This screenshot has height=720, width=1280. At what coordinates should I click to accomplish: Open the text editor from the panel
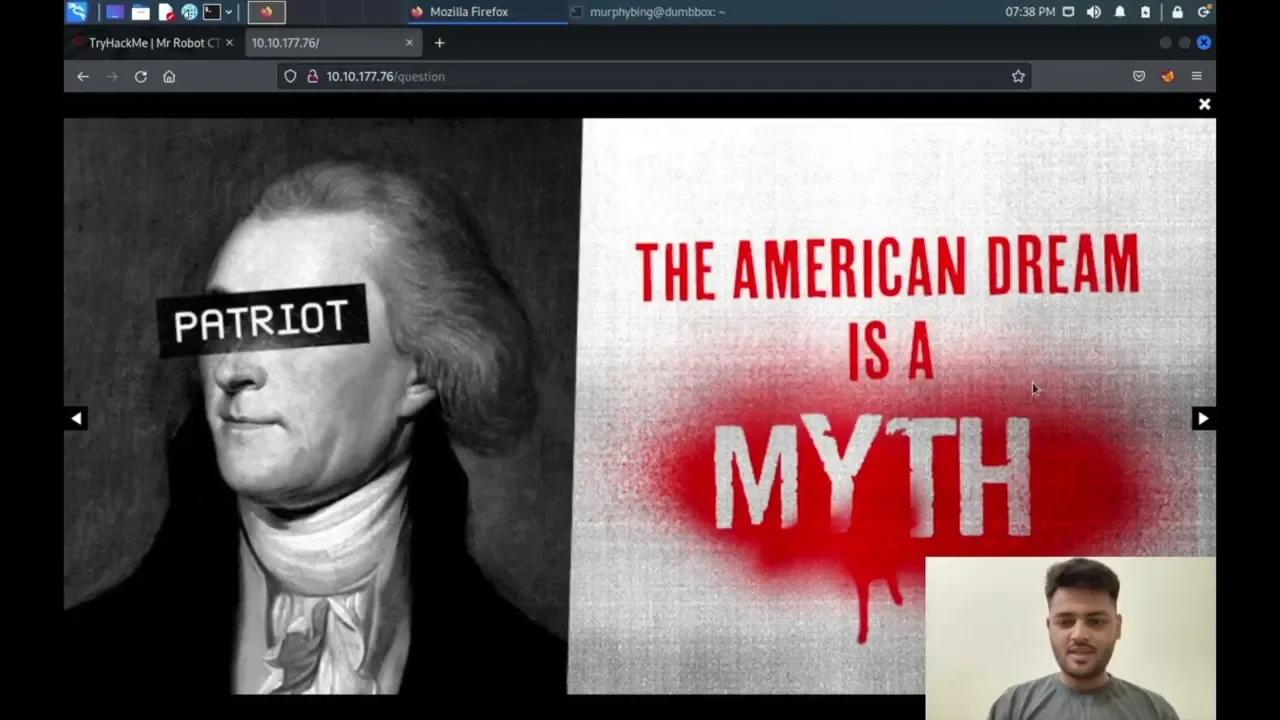(x=166, y=11)
